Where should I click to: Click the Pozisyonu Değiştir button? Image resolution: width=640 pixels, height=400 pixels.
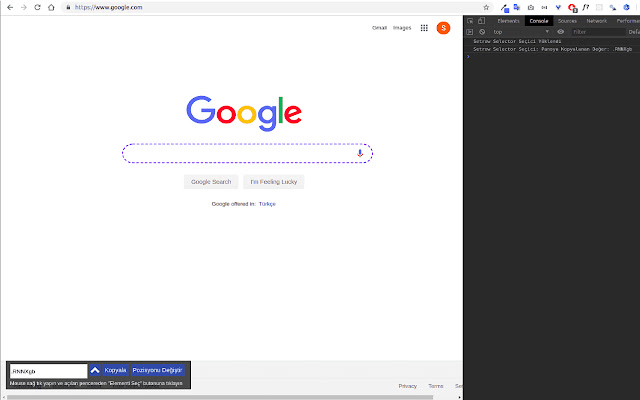(x=157, y=370)
